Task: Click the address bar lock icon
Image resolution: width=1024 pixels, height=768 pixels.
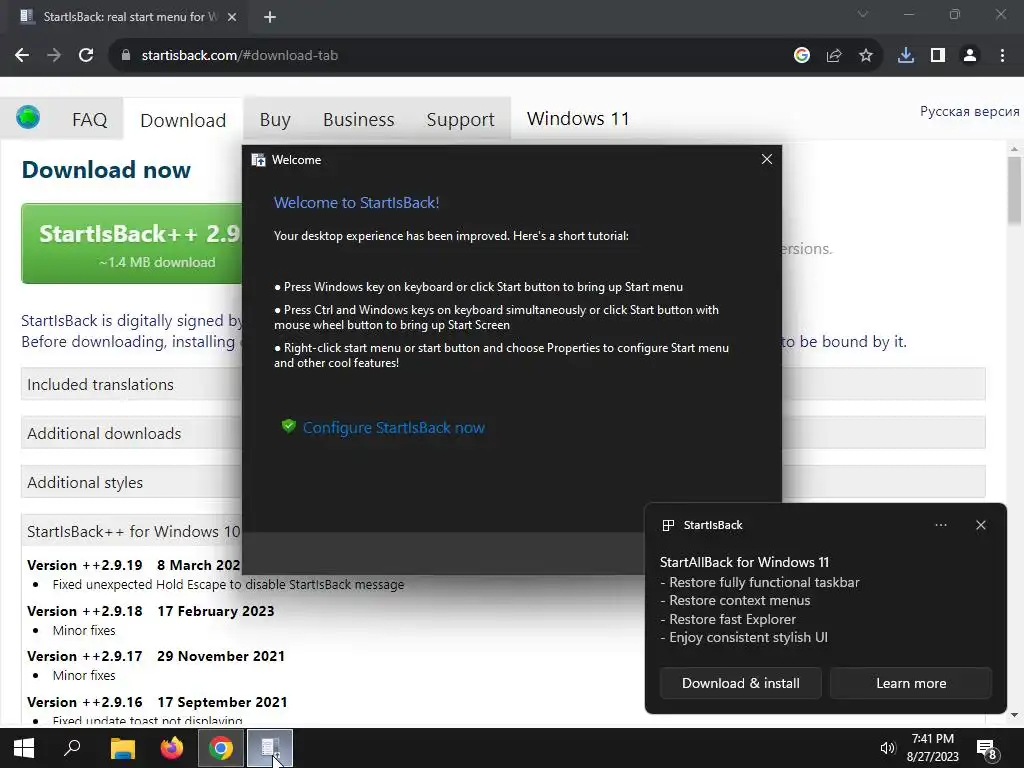Action: (x=126, y=56)
